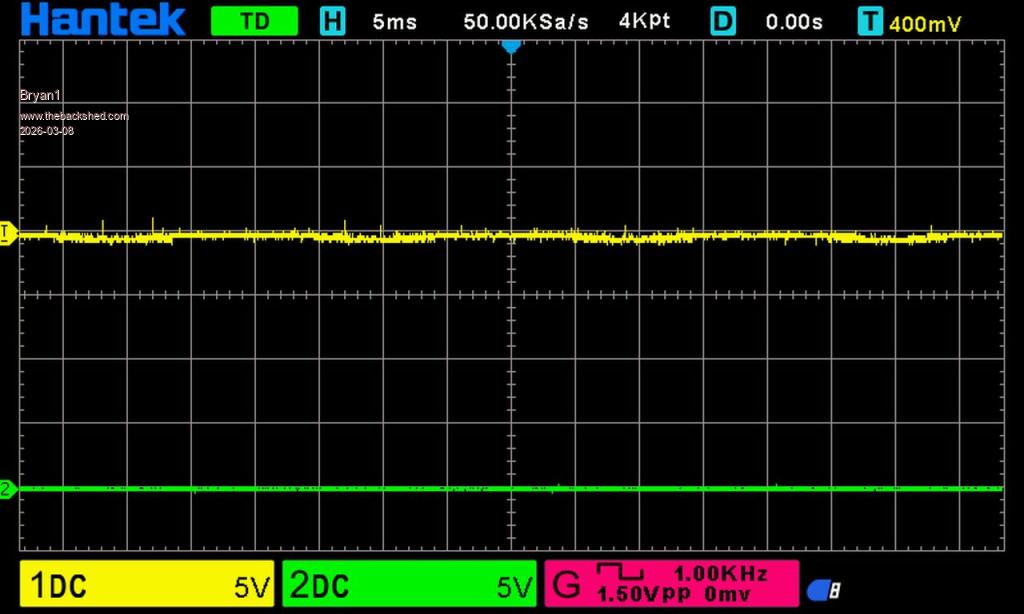
Task: Open the 4Kpt memory depth setting
Action: tap(644, 21)
